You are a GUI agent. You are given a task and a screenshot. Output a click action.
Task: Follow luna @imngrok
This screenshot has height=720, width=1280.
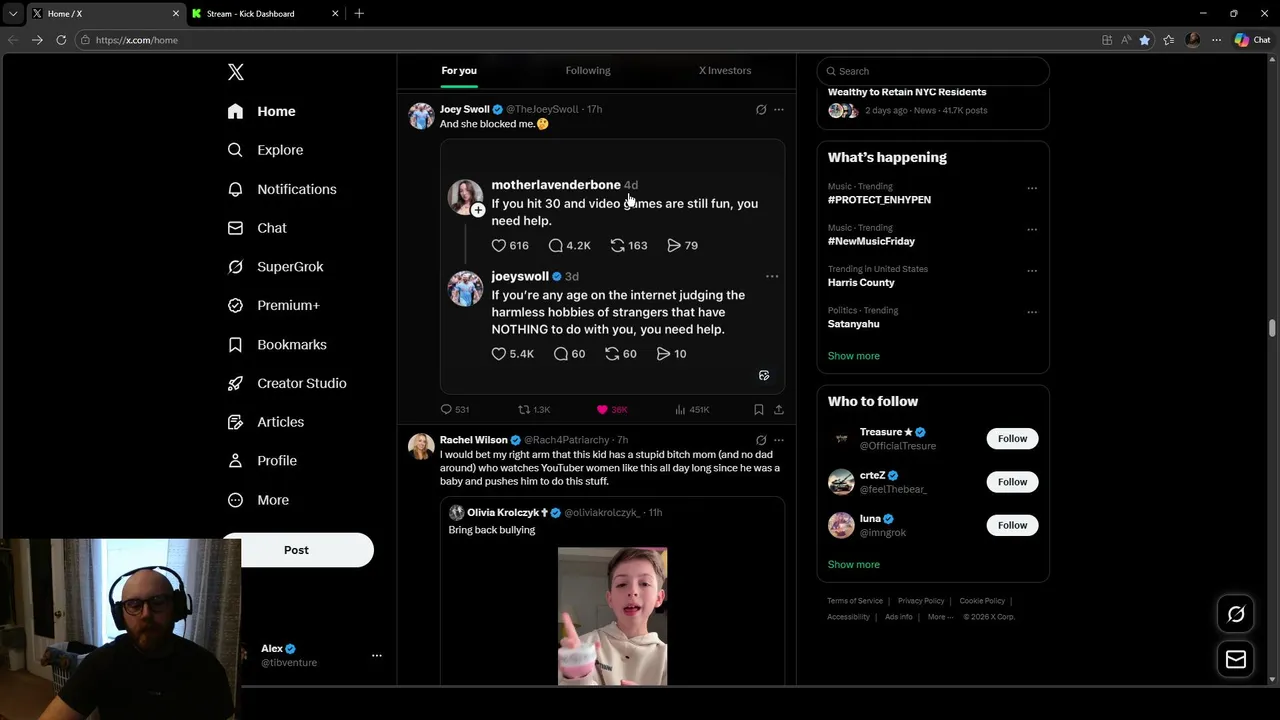[x=1012, y=525]
